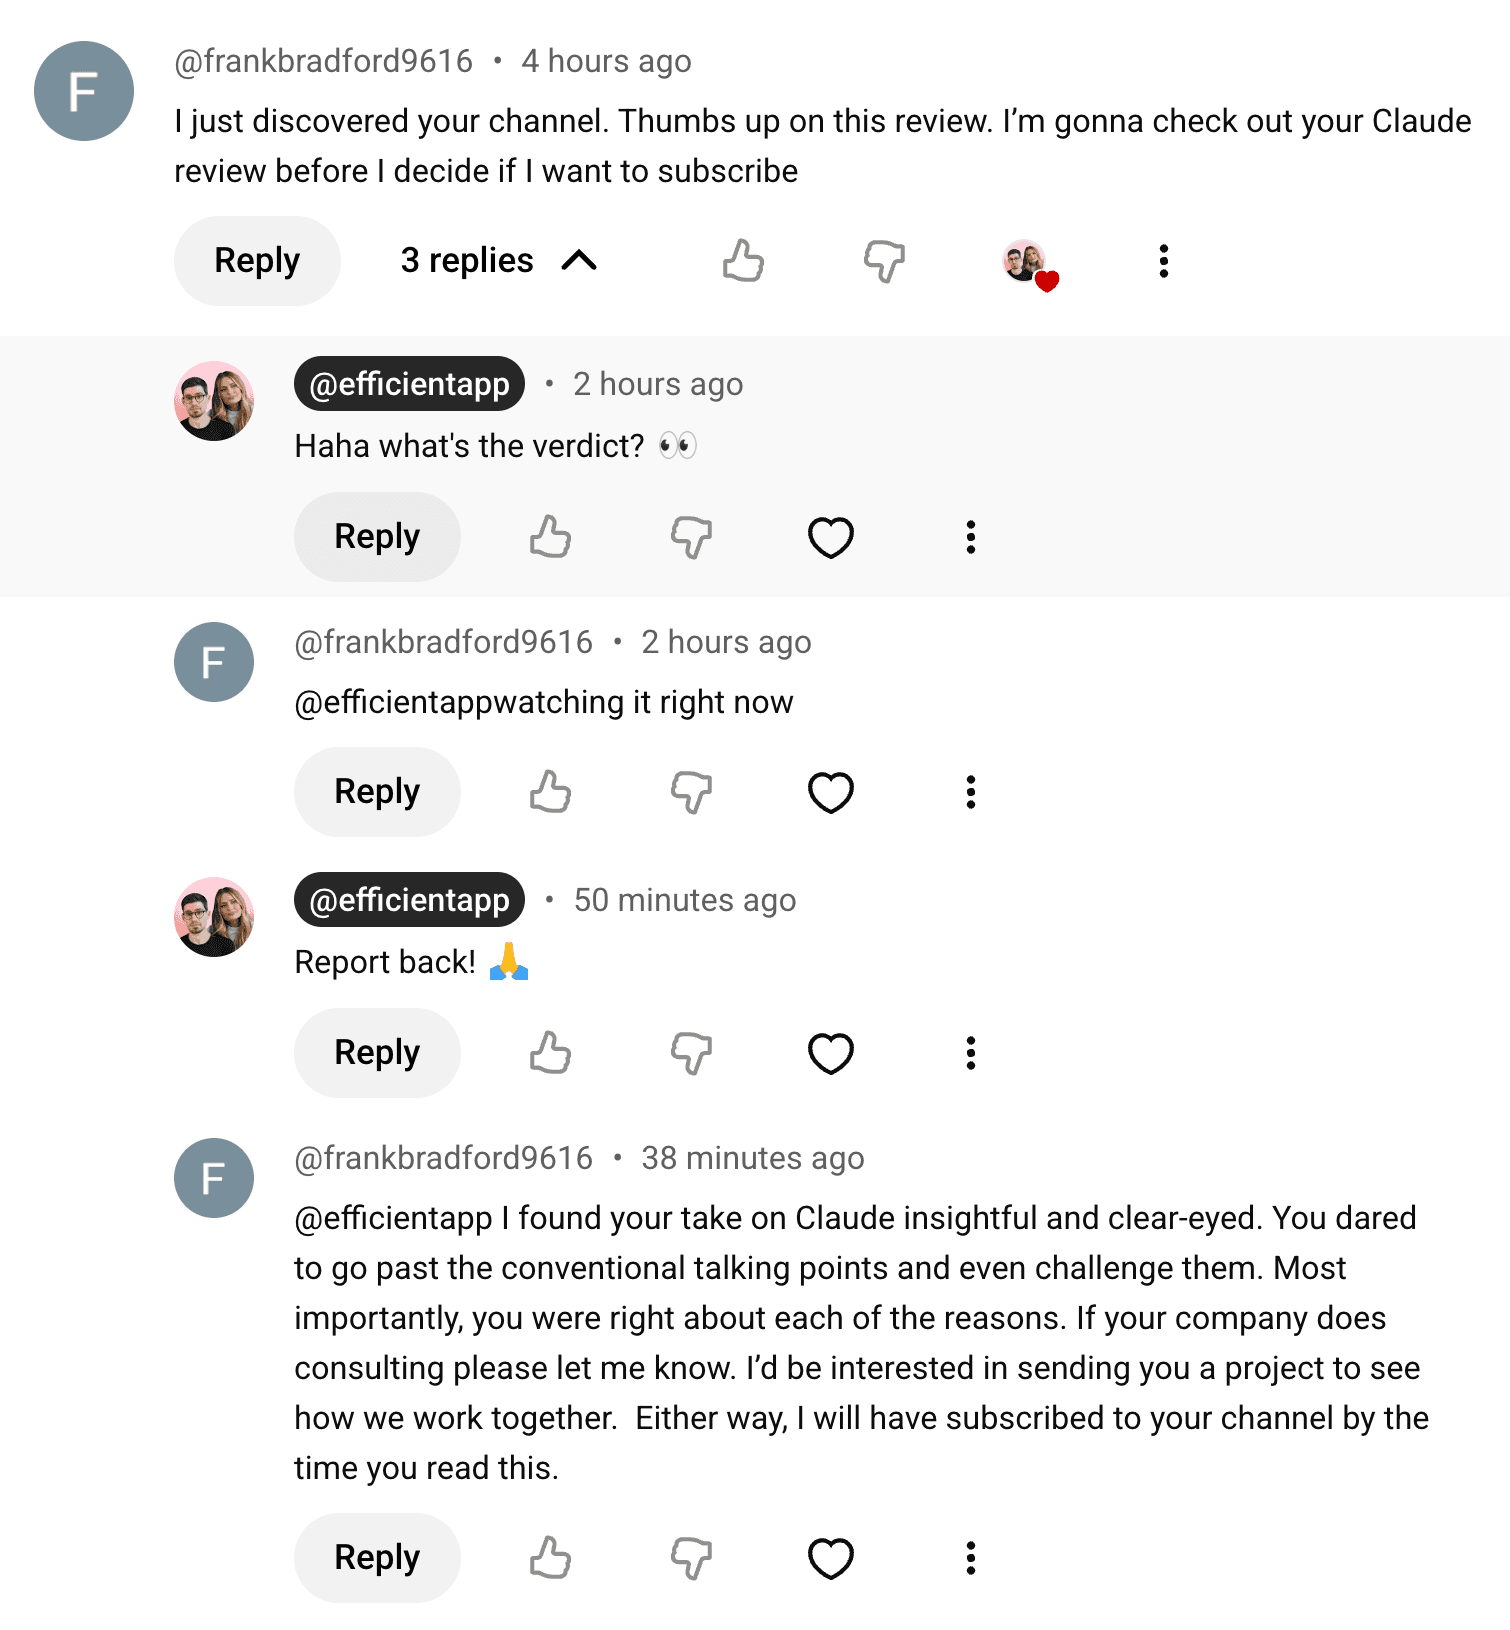Image resolution: width=1510 pixels, height=1630 pixels.
Task: Like the 'Report back!' reply
Action: click(x=550, y=1053)
